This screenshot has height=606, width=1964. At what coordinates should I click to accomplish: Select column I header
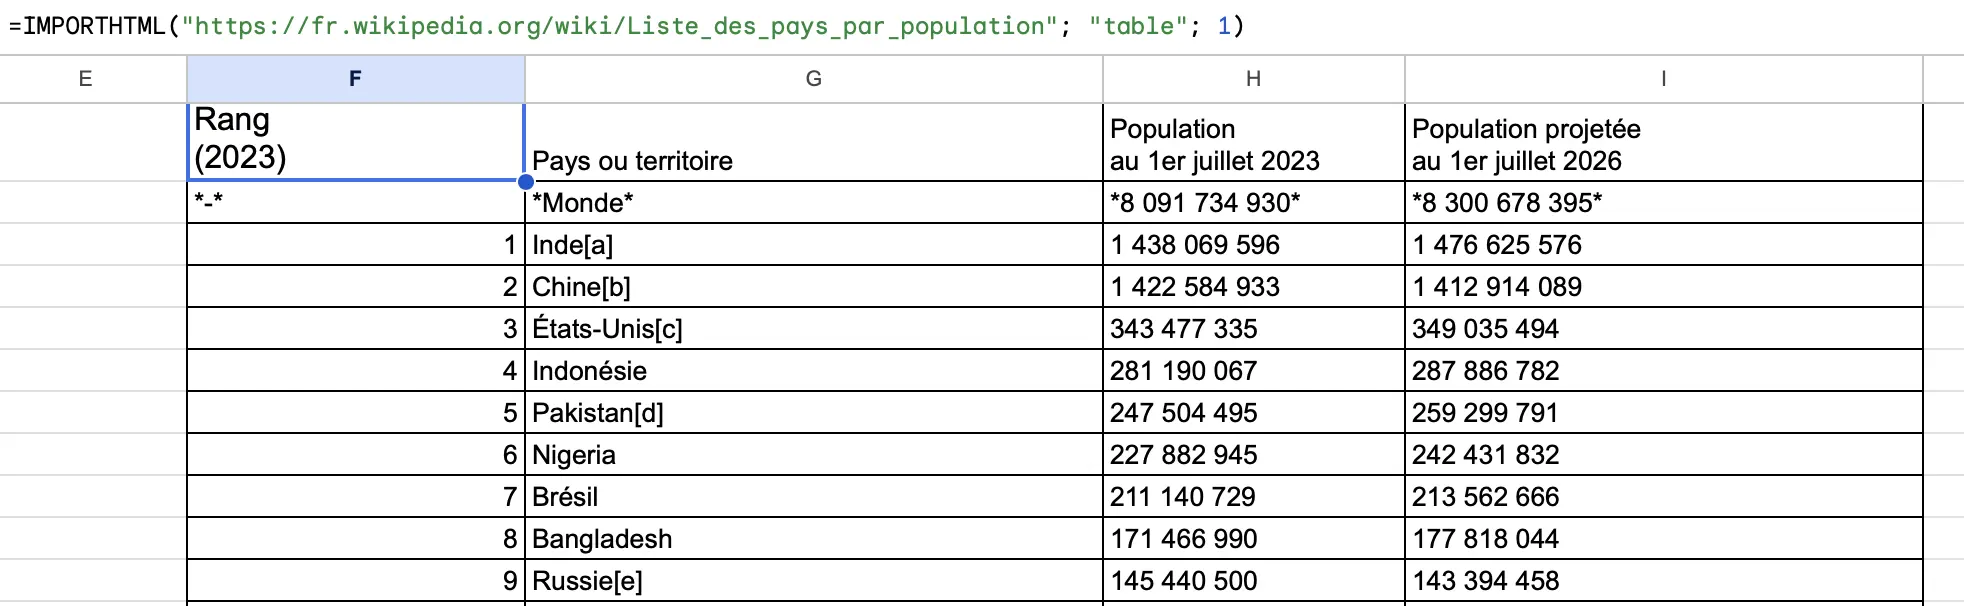tap(1664, 79)
